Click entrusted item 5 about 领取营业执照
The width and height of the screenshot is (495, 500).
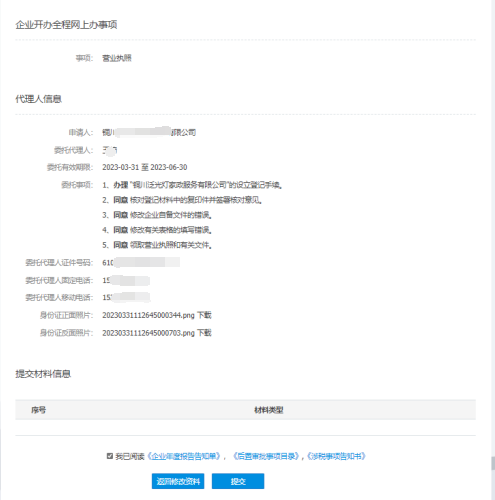click(x=157, y=245)
